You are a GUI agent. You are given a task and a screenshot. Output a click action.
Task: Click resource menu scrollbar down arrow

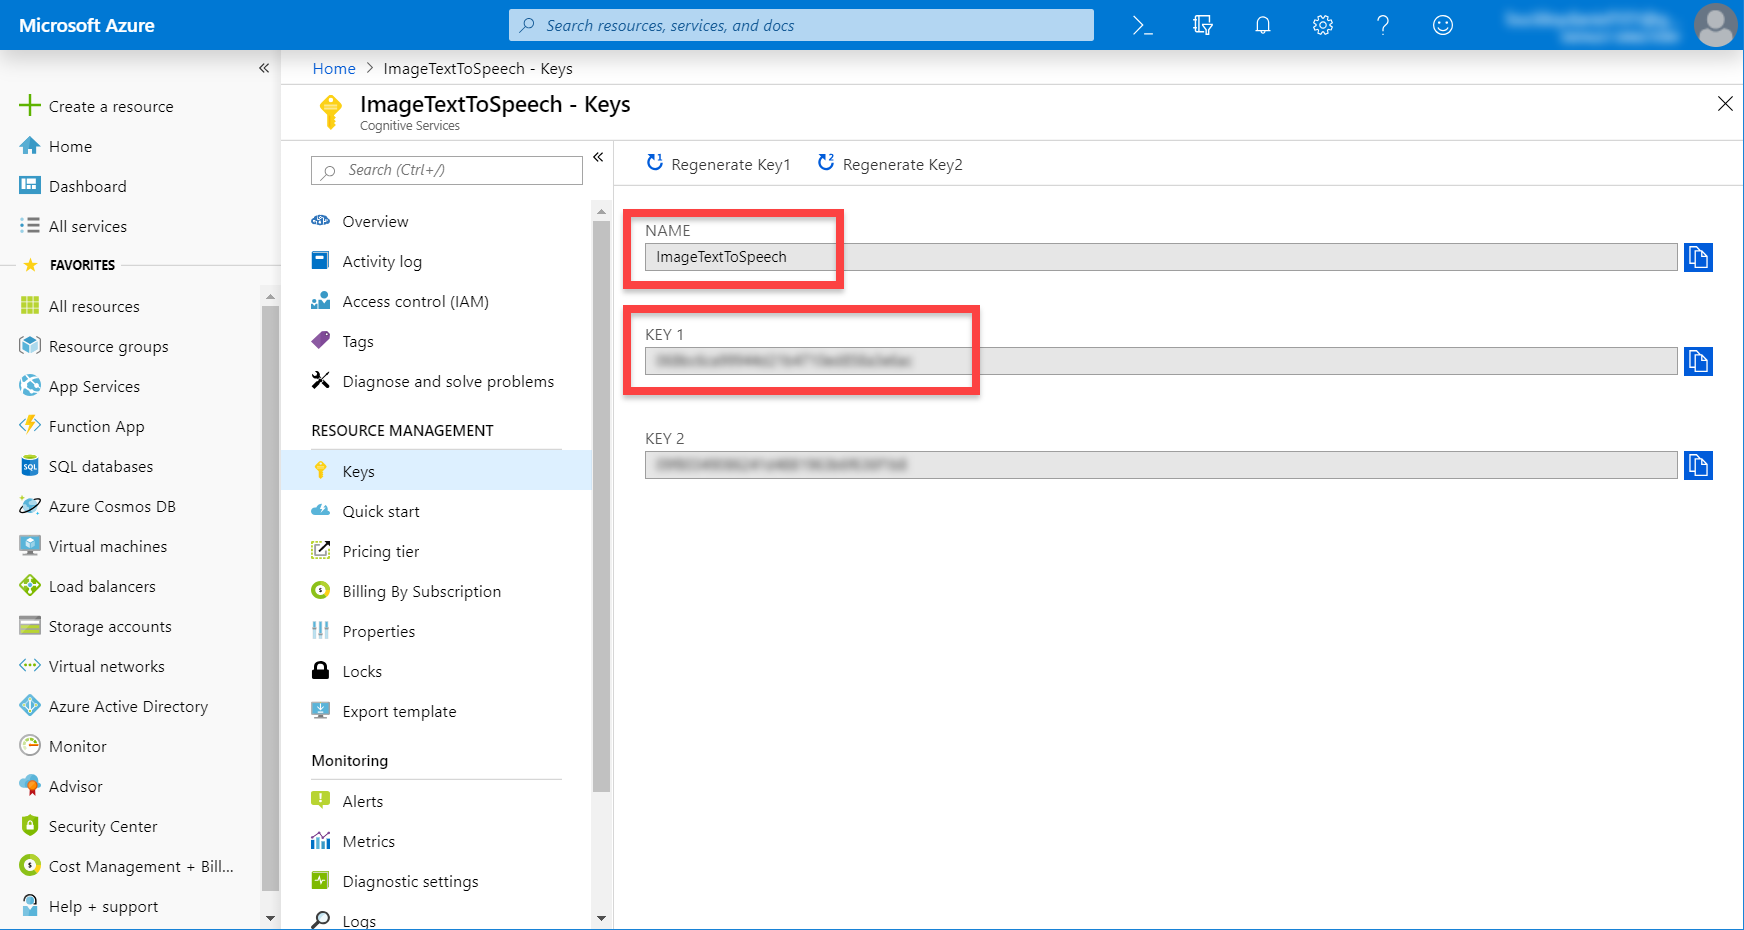(601, 918)
